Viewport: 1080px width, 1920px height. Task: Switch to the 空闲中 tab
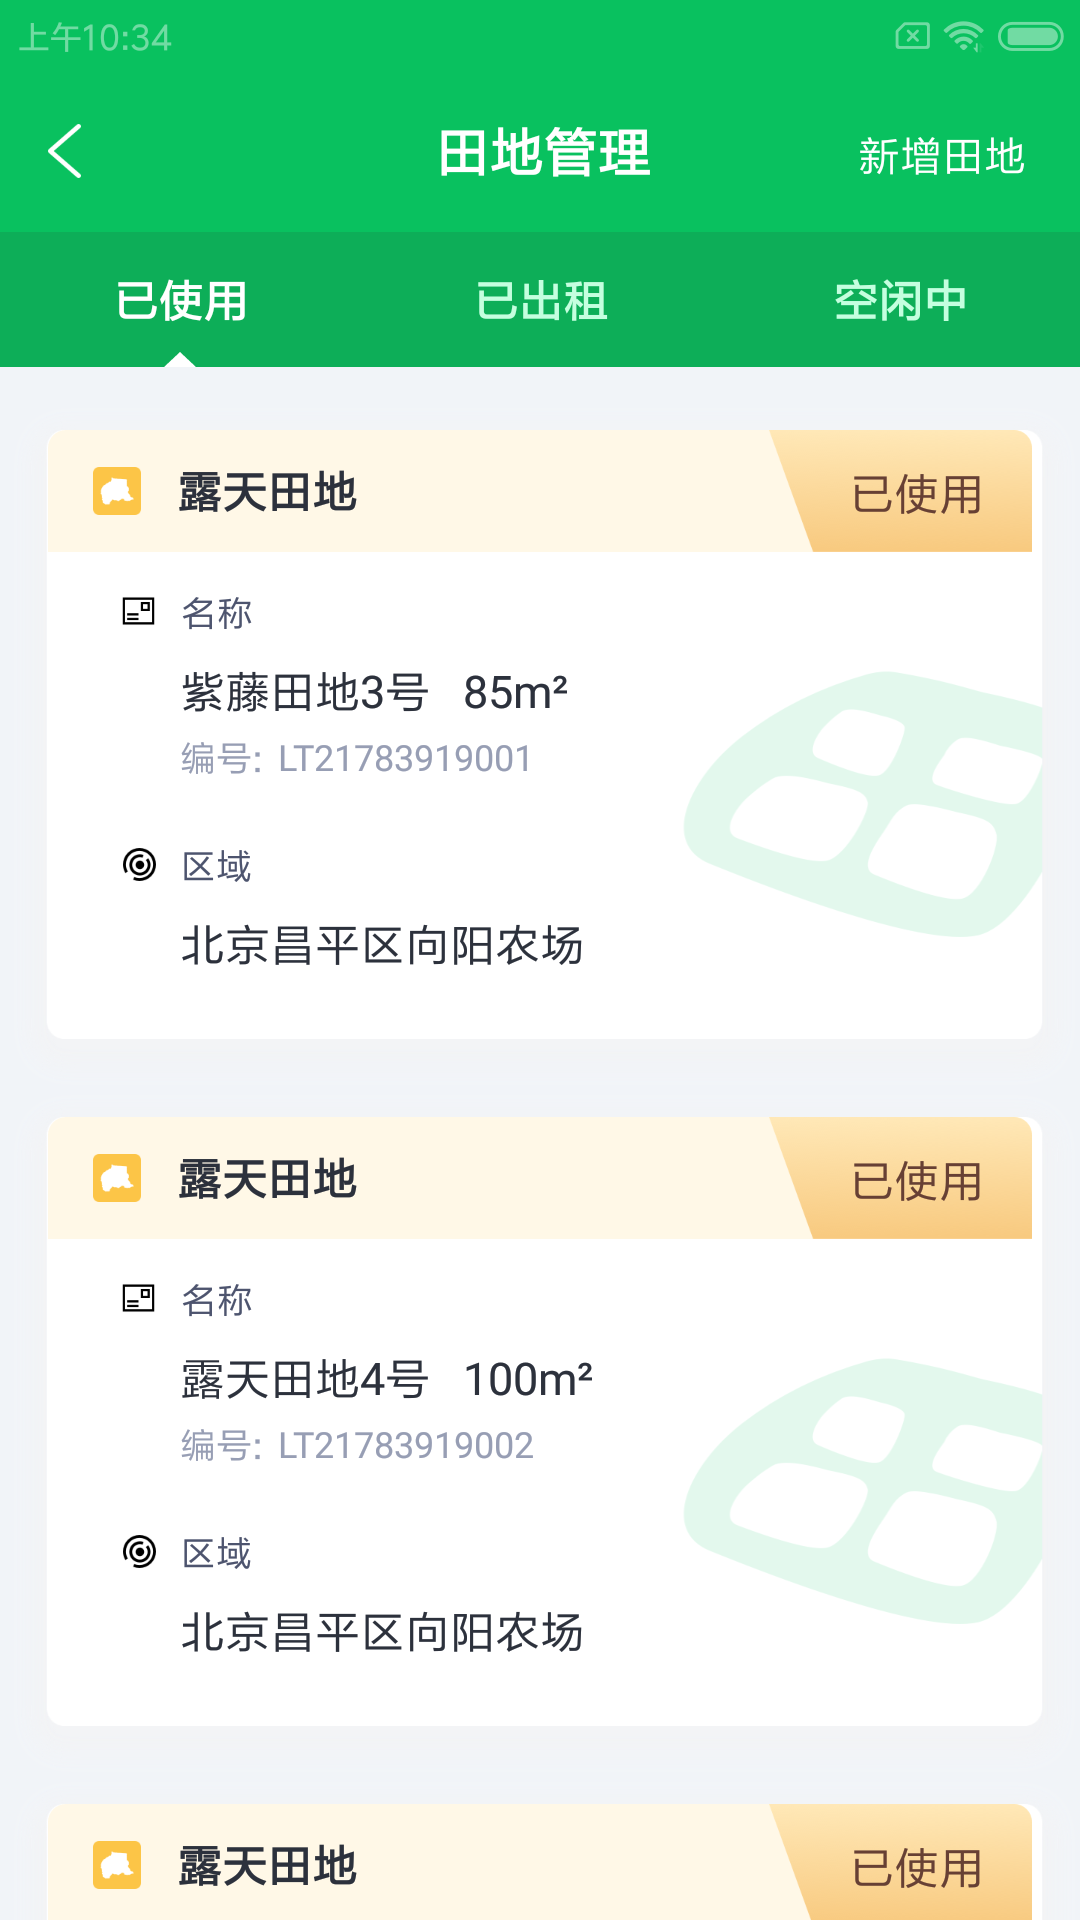click(x=900, y=301)
